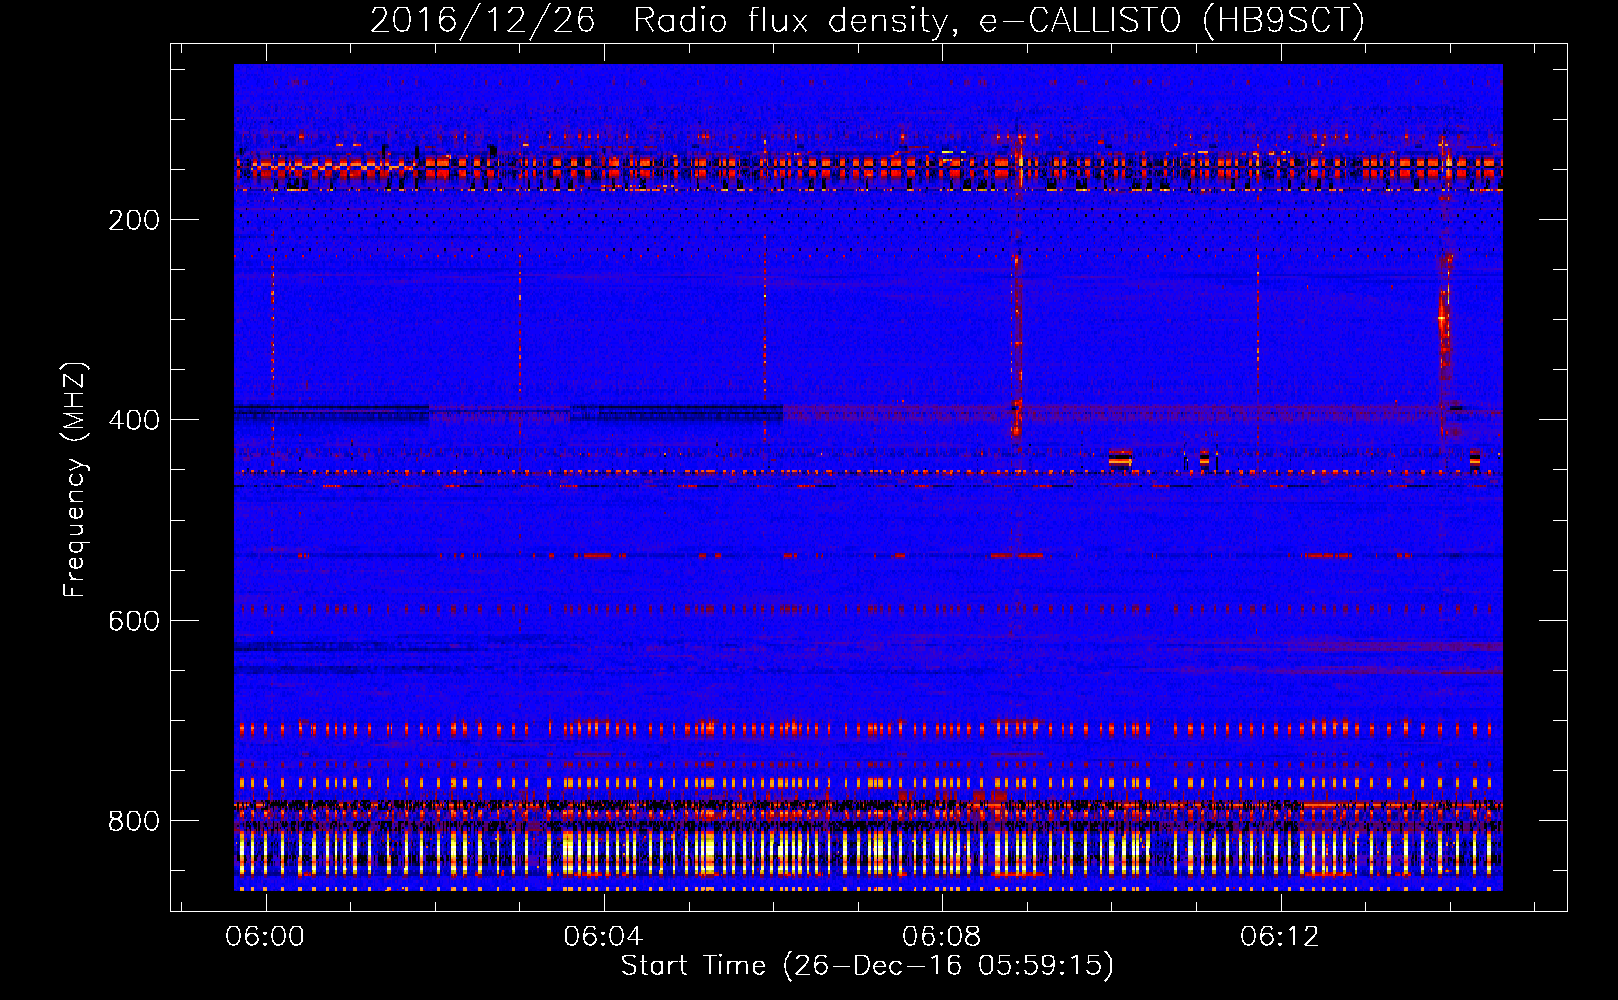This screenshot has width=1618, height=1000.
Task: Click the 'Start Time (26-Dec-16 05:59:15)' label
Action: [x=867, y=966]
